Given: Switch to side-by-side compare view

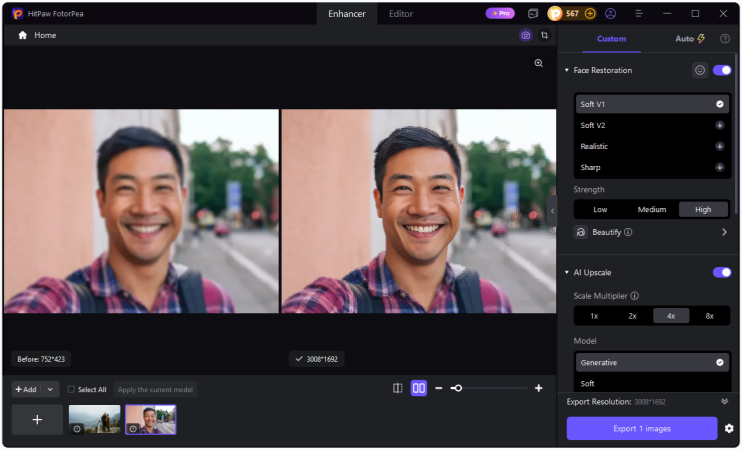Looking at the screenshot, I should click(419, 388).
